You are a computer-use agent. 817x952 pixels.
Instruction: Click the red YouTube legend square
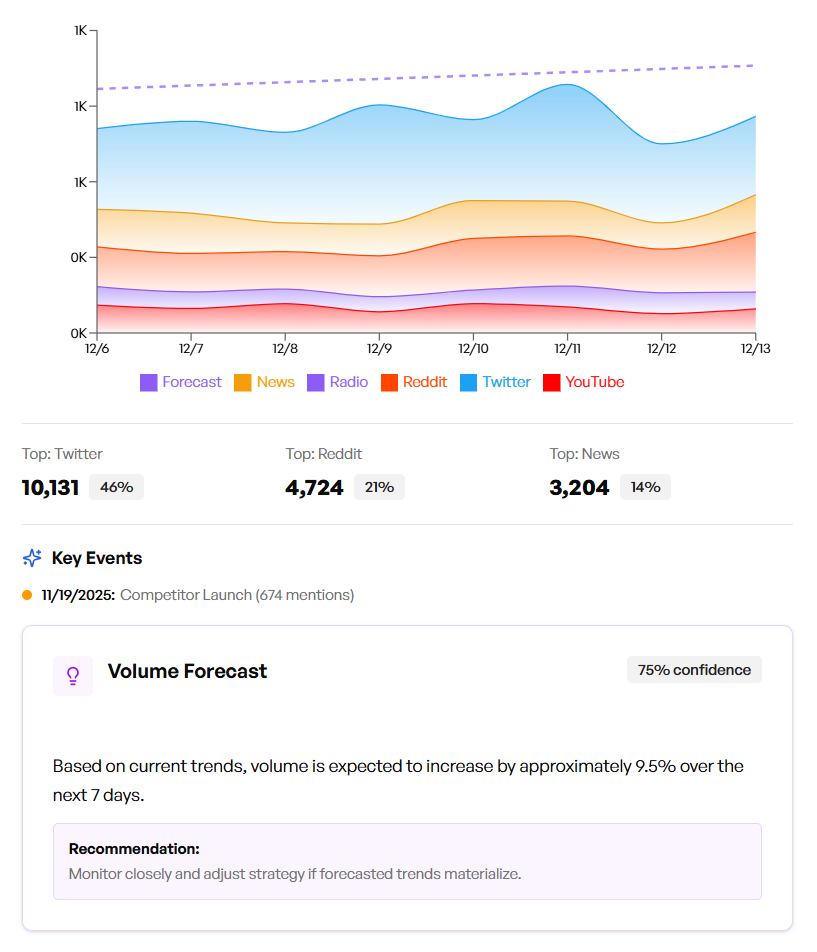(551, 382)
